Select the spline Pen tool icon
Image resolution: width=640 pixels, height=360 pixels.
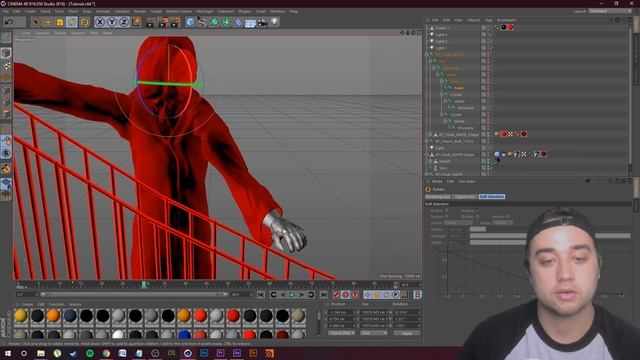tap(202, 22)
